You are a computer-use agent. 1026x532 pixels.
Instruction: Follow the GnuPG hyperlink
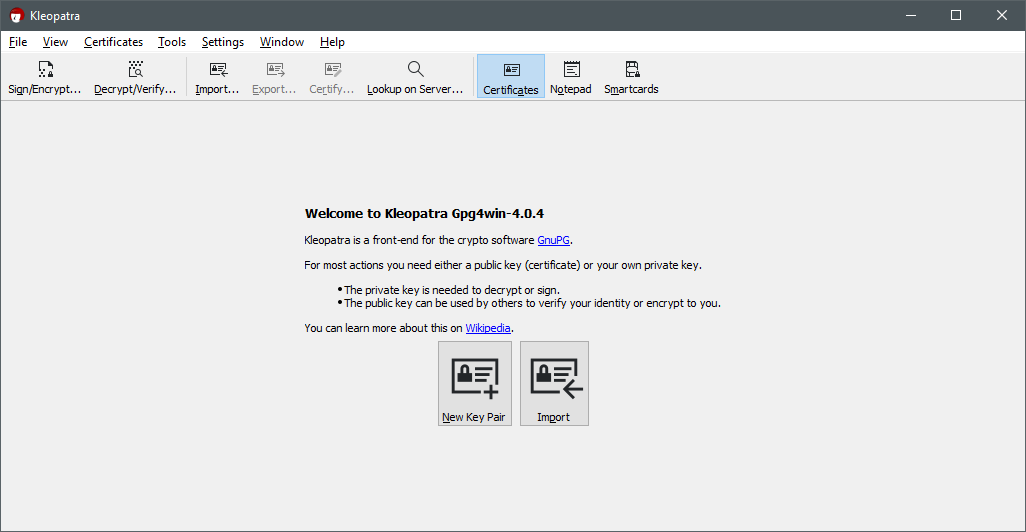(x=553, y=240)
